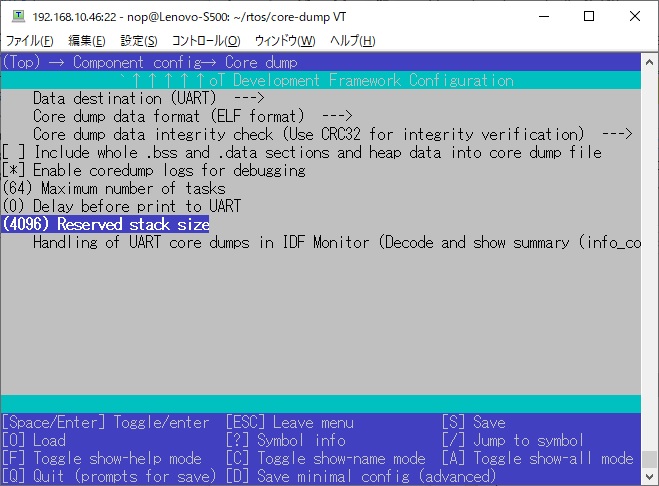
Task: Select highlighted Reserved stack size (4096) entry
Action: click(105, 224)
